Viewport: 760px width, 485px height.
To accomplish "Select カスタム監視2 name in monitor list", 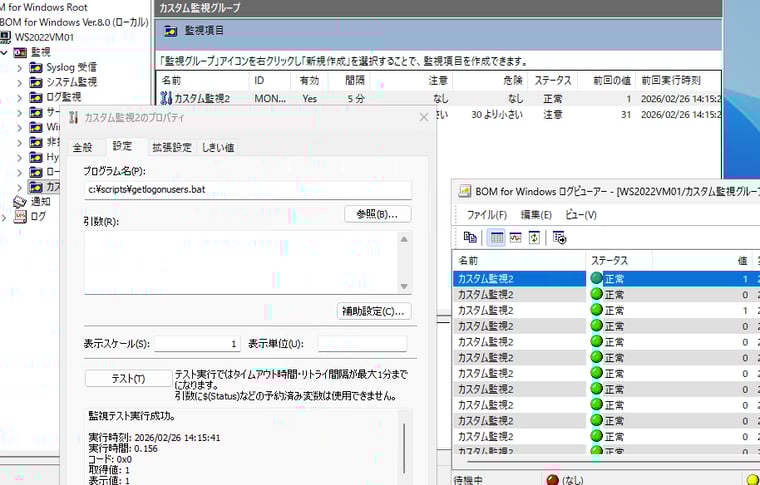I will [x=202, y=99].
